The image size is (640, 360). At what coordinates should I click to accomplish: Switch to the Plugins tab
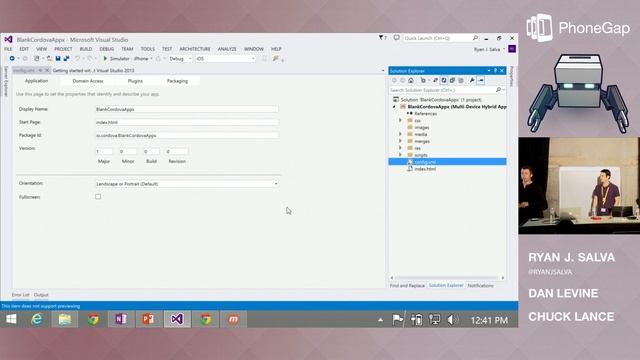click(x=135, y=81)
